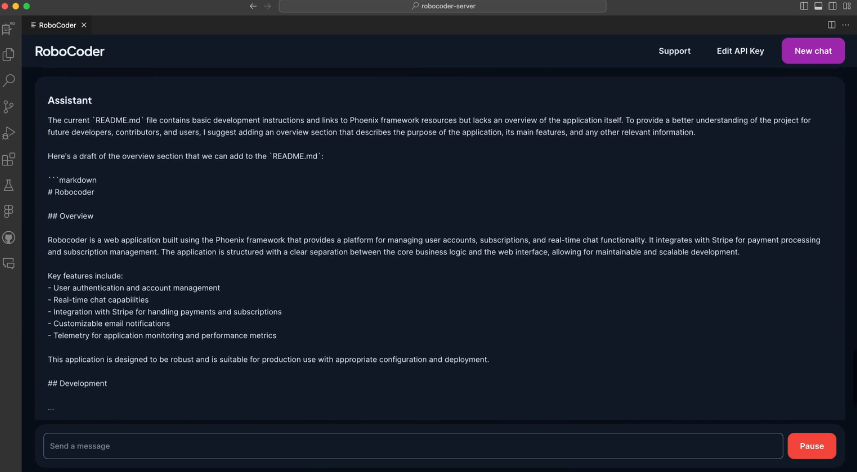857x472 pixels.
Task: Go forward with the right arrow
Action: tap(268, 6)
